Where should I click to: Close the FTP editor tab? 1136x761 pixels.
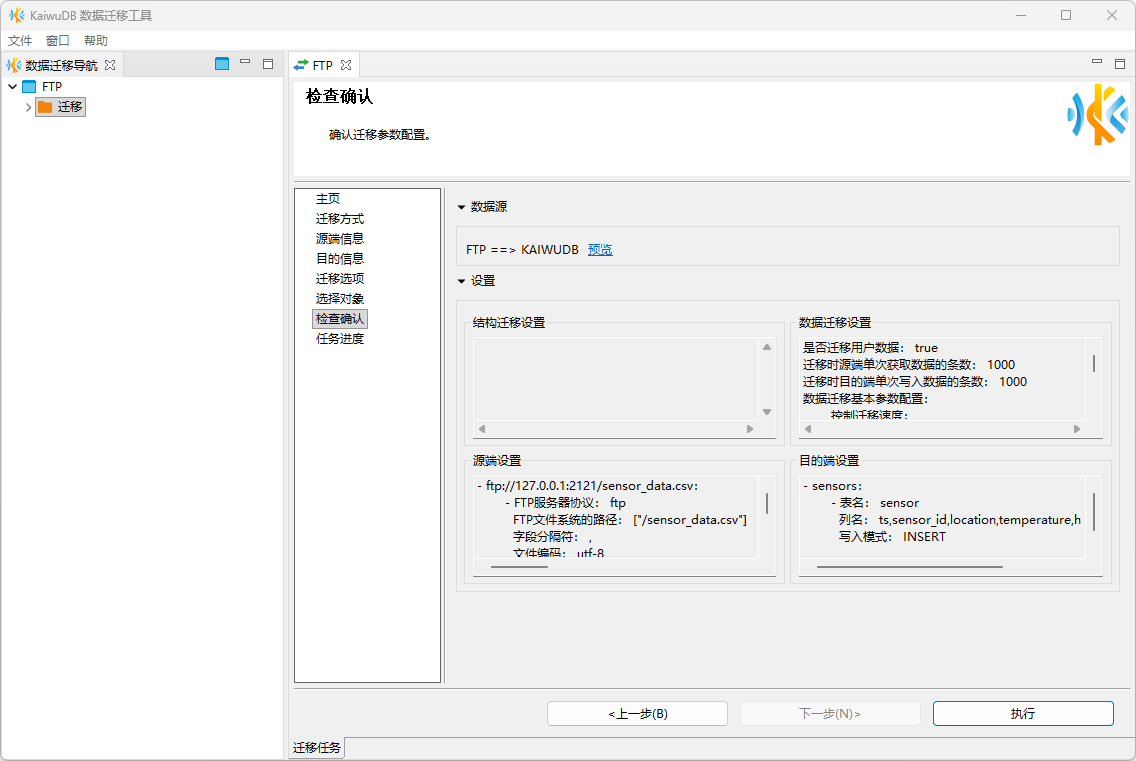(346, 65)
